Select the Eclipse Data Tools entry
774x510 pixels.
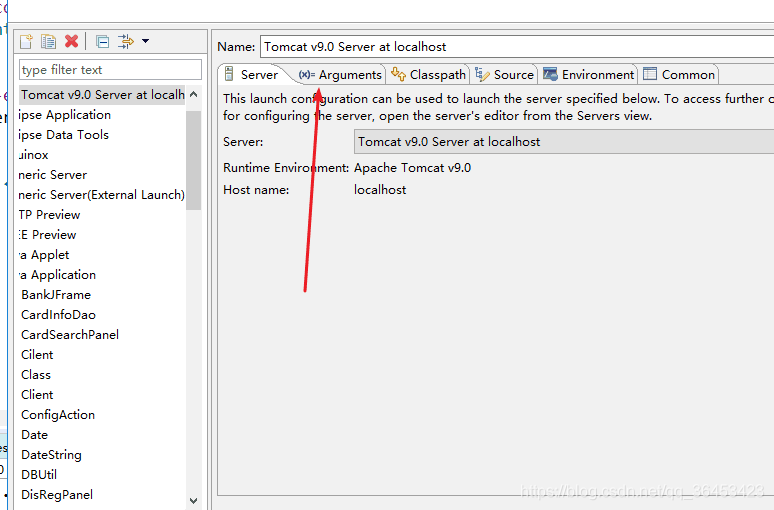point(64,135)
